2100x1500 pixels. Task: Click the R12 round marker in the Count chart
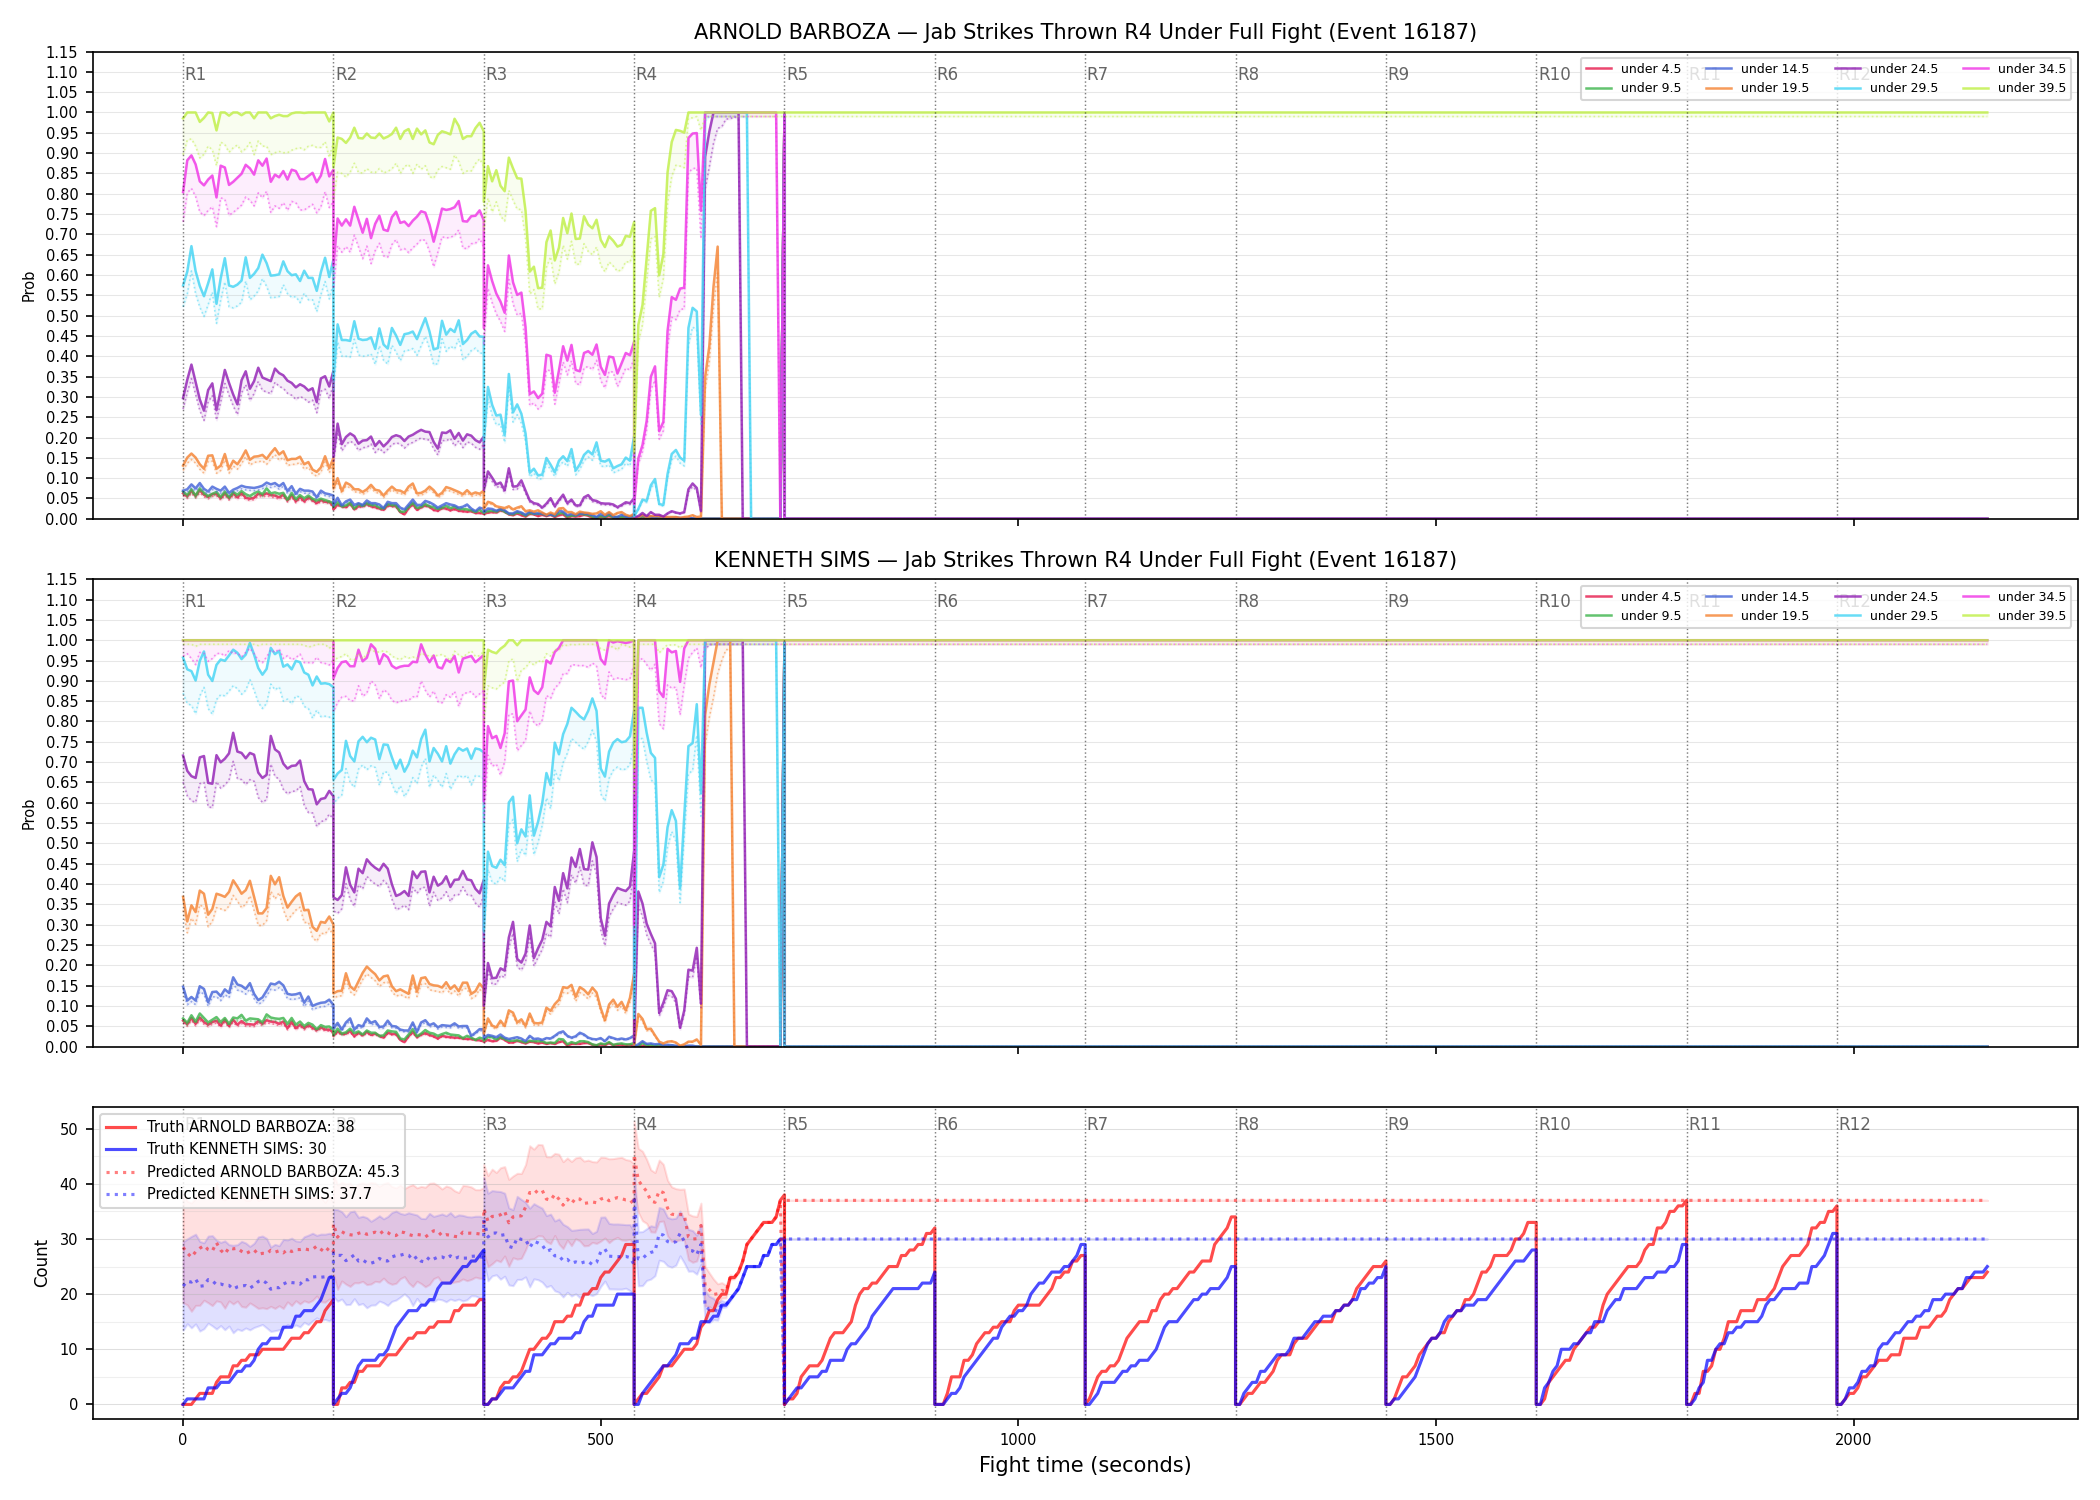point(1854,1124)
